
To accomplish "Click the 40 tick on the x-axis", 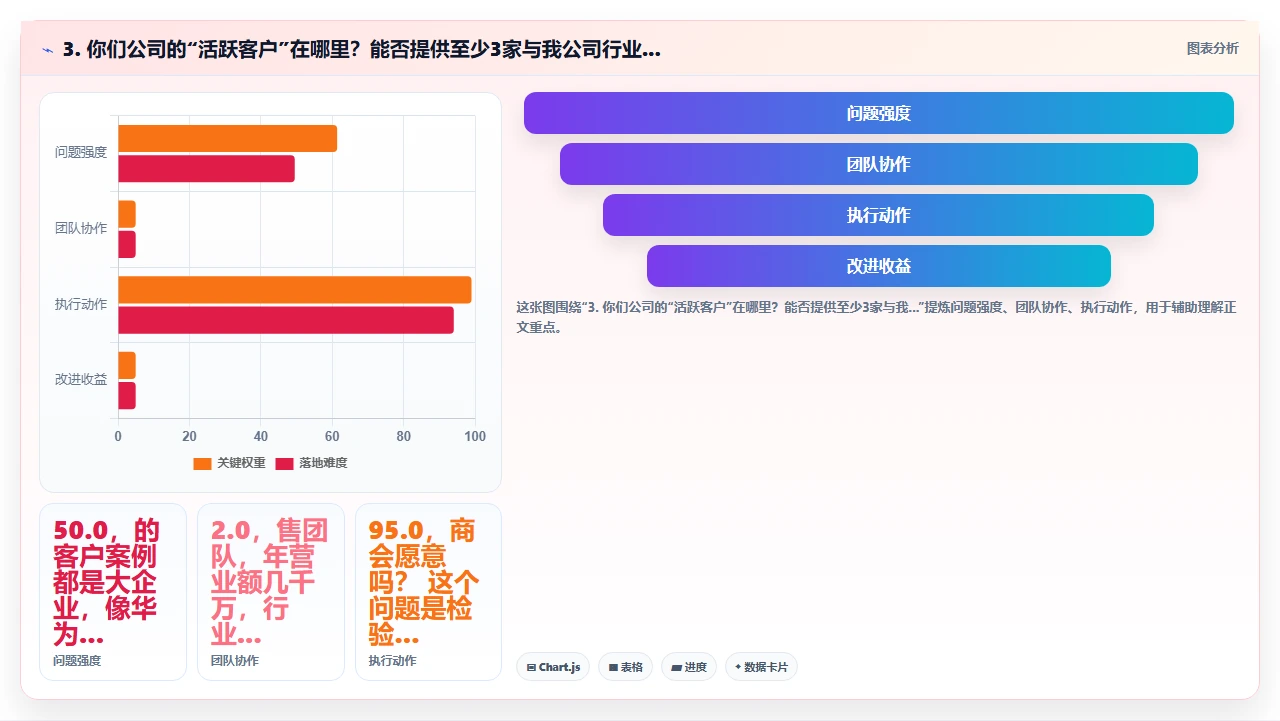I will click(261, 436).
